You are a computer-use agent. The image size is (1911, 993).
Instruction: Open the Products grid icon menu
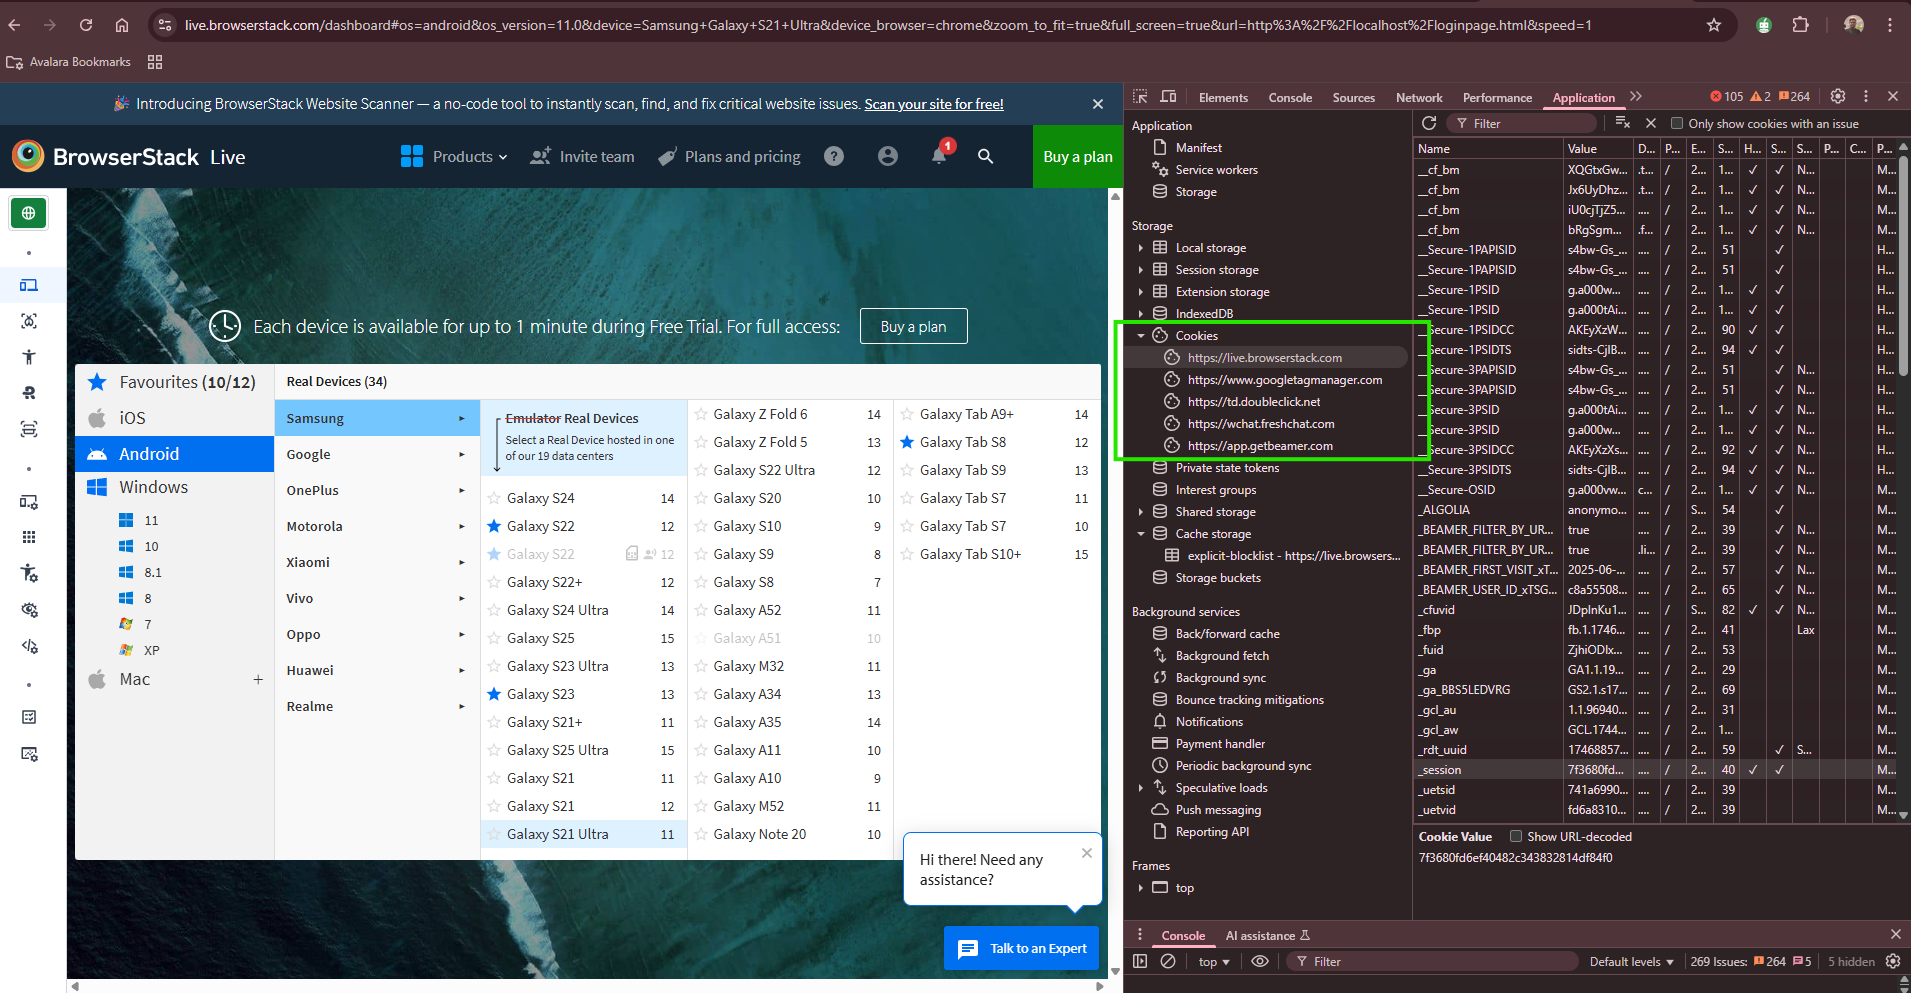pyautogui.click(x=412, y=156)
